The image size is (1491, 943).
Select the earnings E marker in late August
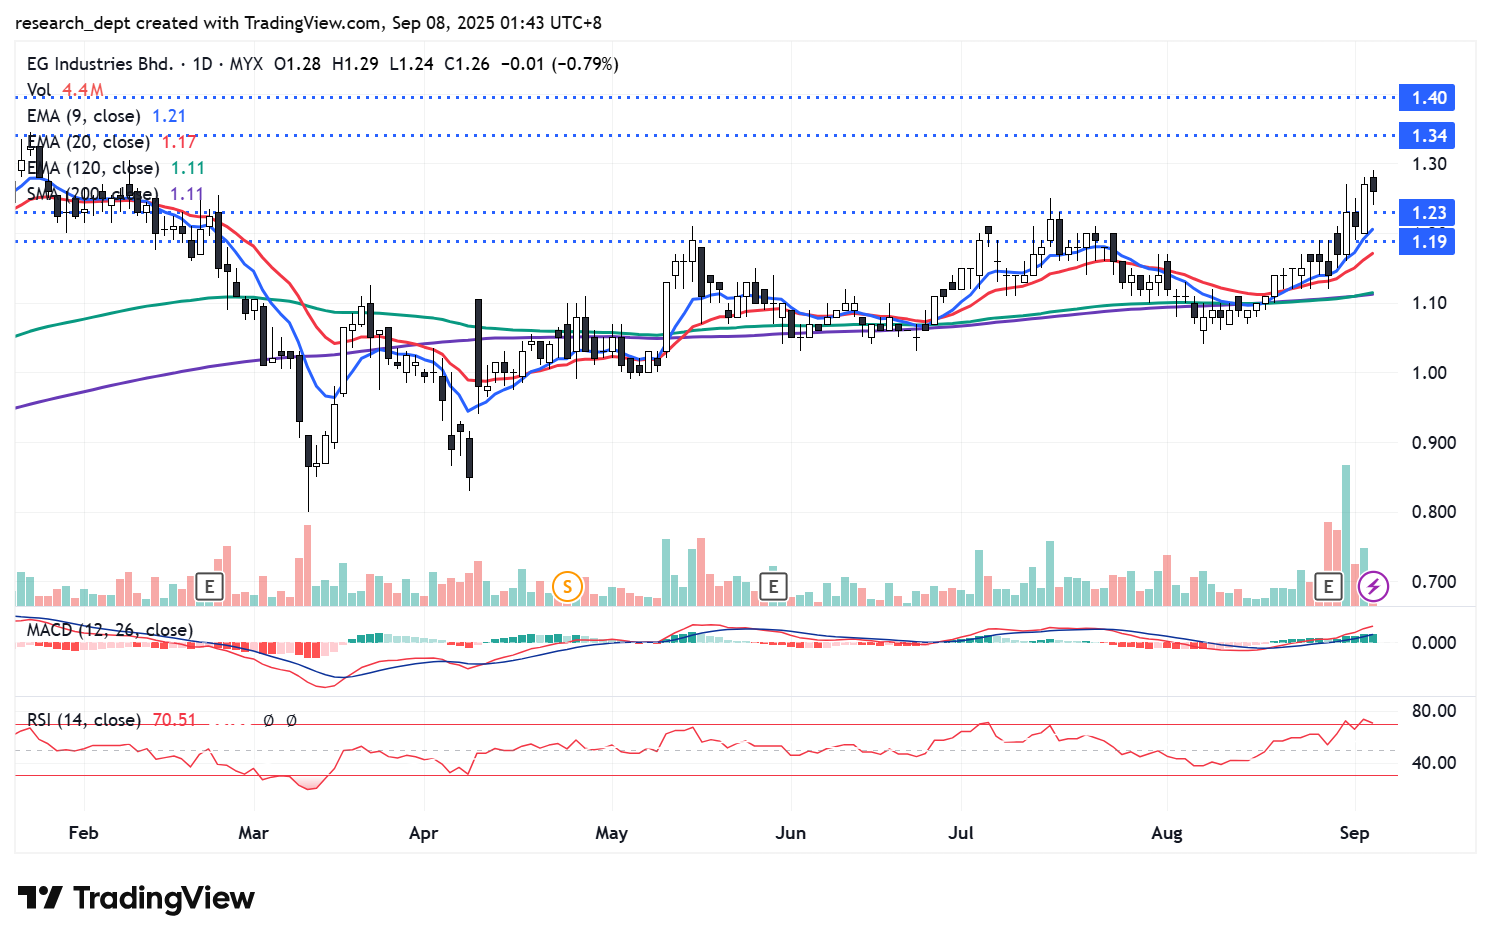(1328, 586)
